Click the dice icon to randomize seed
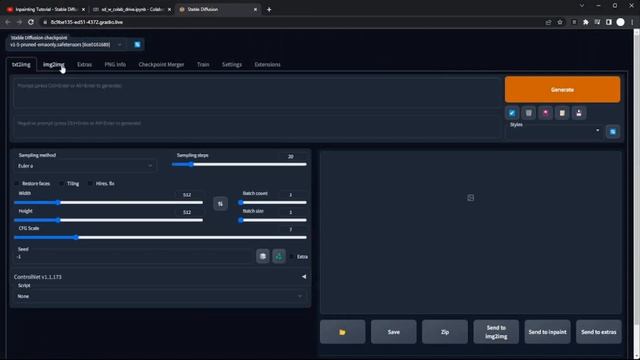 pos(263,256)
